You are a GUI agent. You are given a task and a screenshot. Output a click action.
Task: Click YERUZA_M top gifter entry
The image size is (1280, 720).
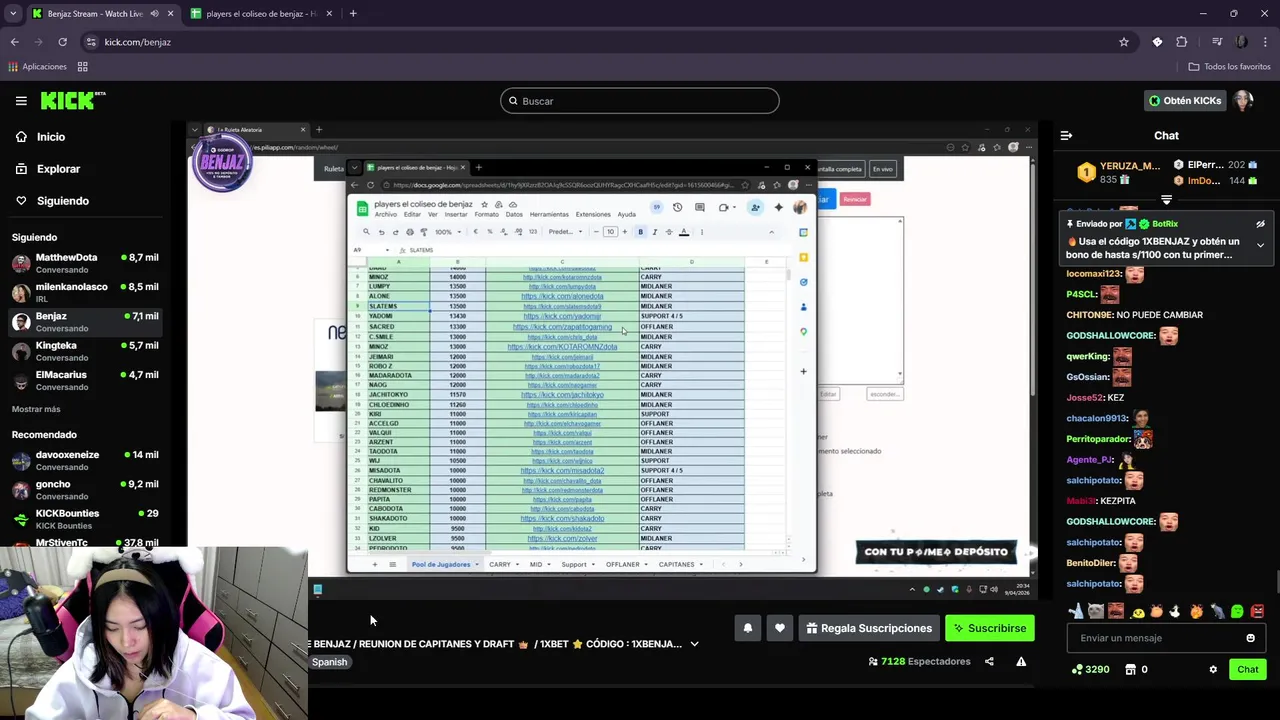click(x=1118, y=172)
